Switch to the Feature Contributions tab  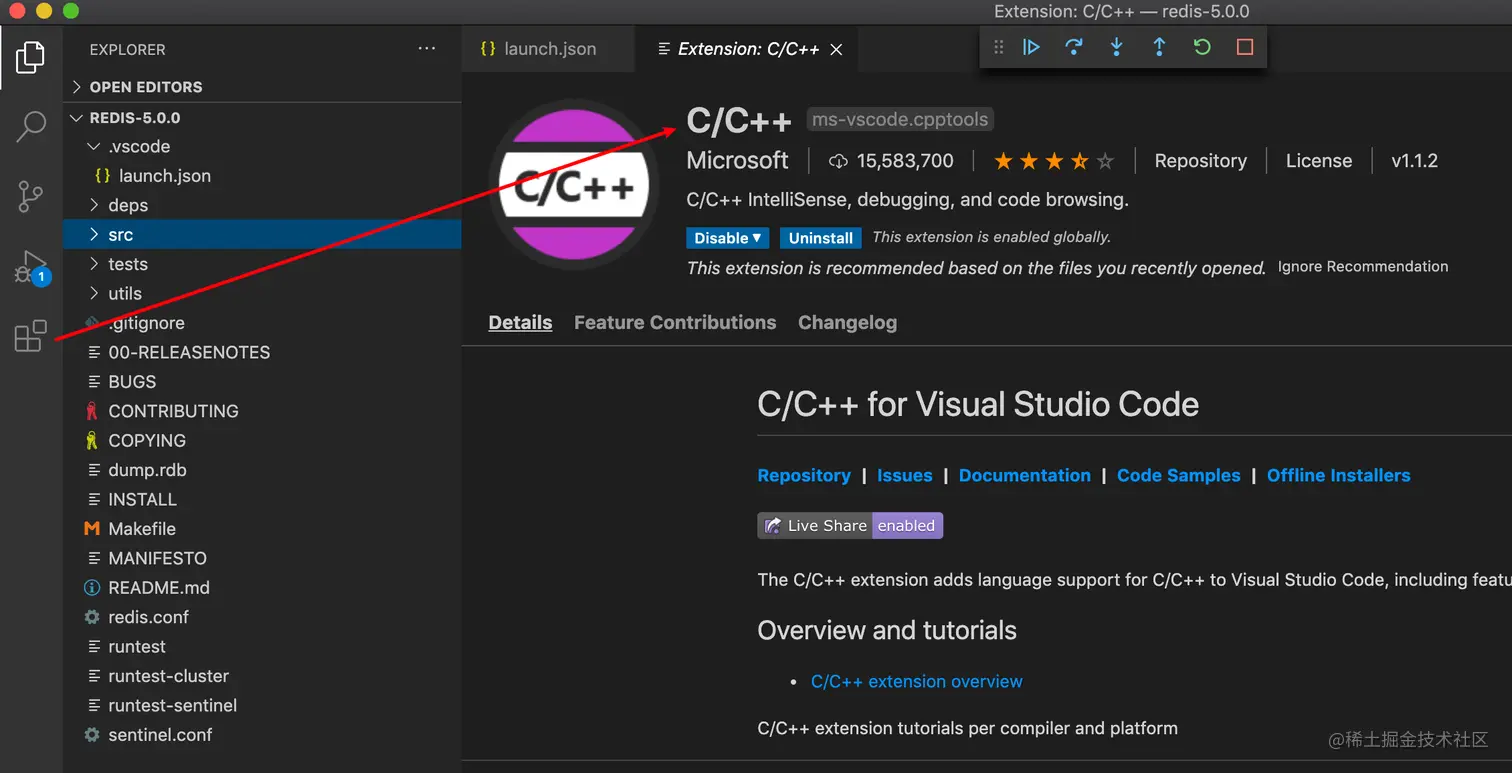(x=675, y=323)
